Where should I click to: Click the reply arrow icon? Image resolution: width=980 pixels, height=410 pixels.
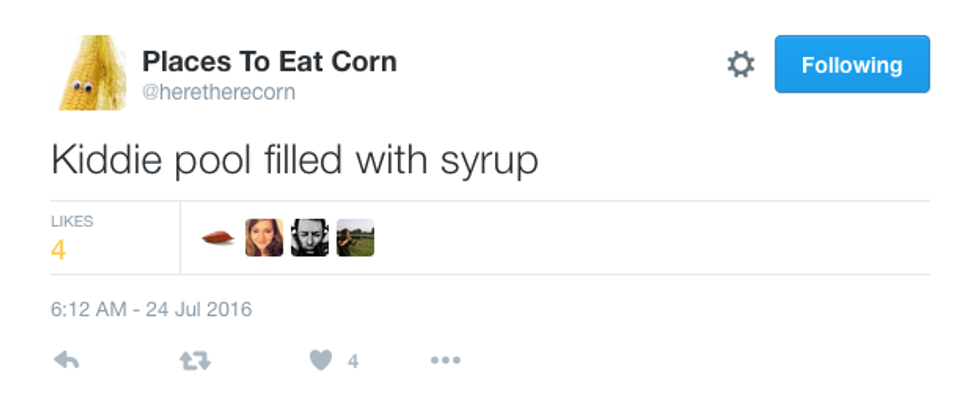coord(66,361)
